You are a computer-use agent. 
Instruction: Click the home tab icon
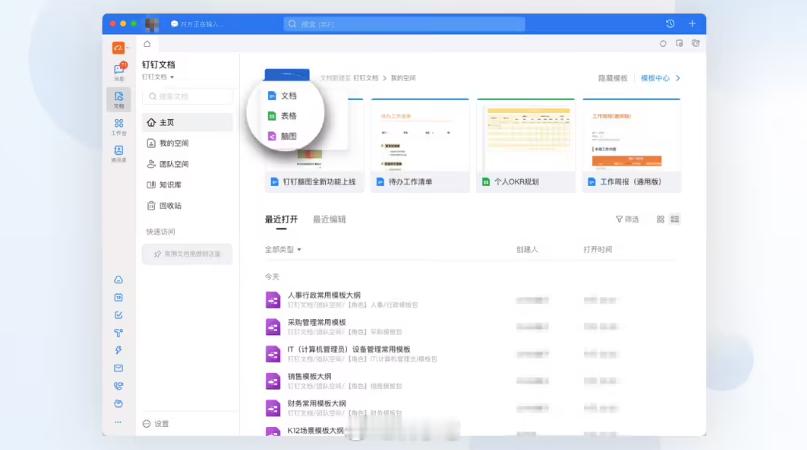147,44
